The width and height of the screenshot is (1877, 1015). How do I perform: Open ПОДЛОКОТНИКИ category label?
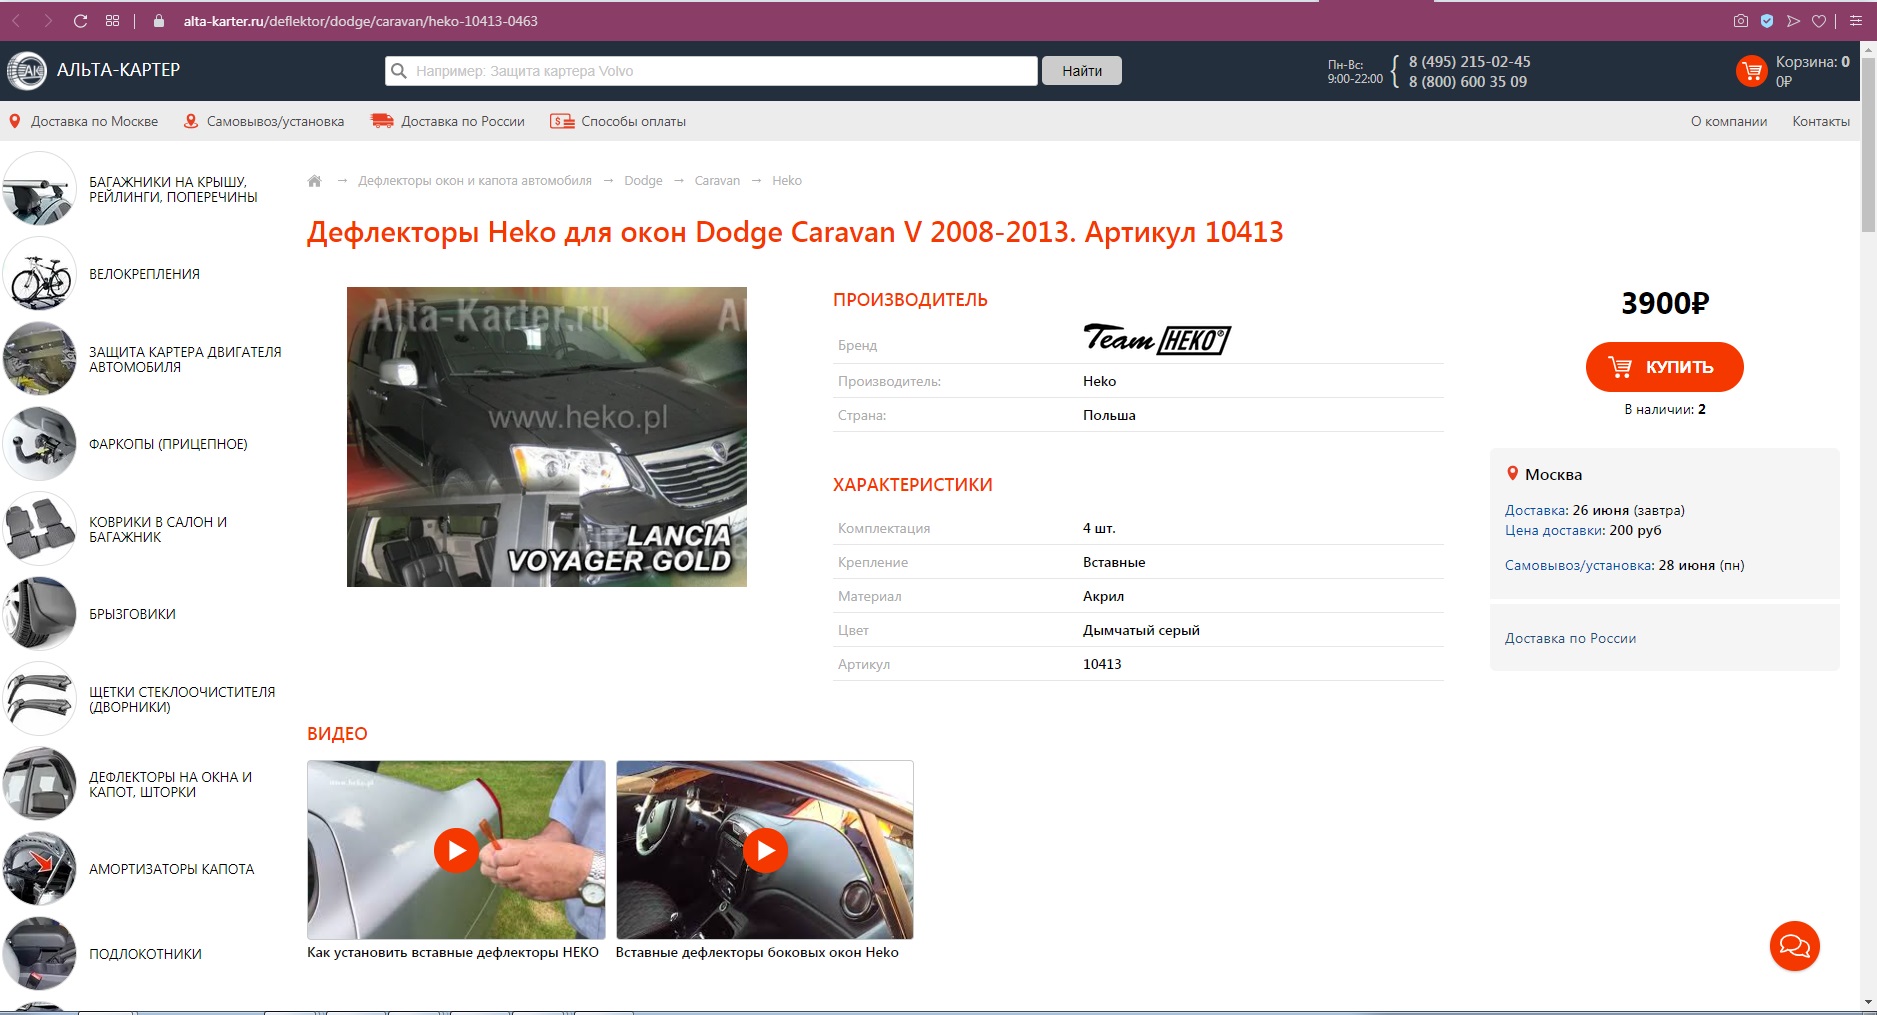click(x=145, y=954)
